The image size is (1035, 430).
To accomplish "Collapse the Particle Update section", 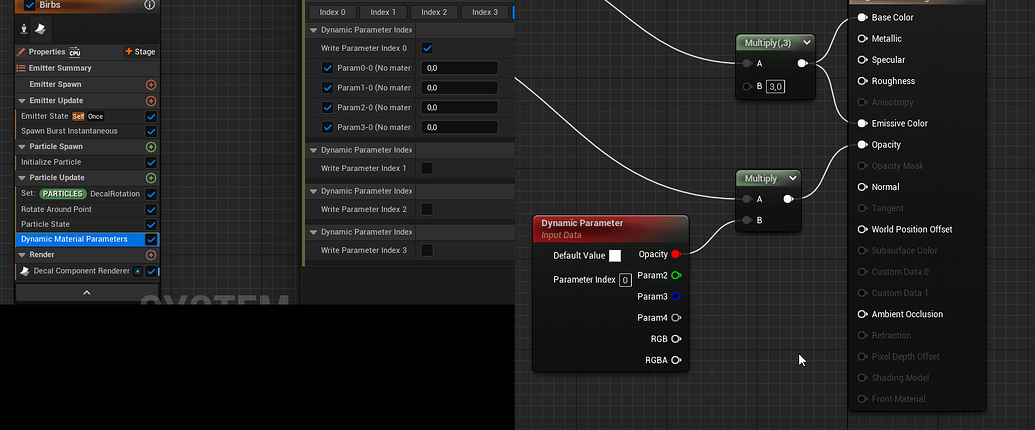I will click(x=22, y=178).
